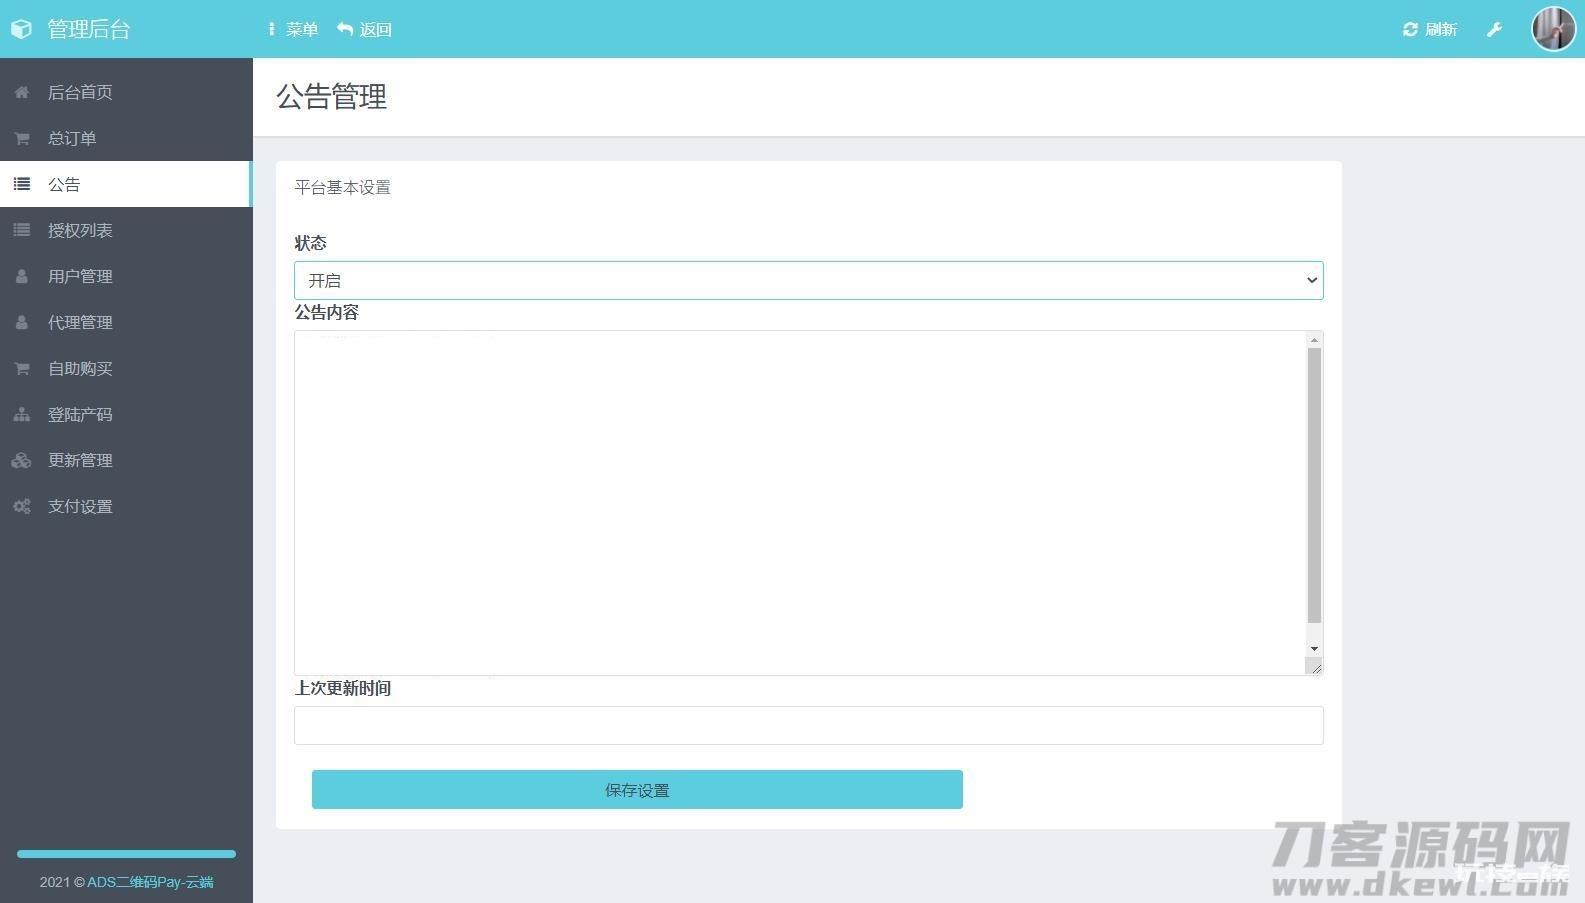The image size is (1585, 903).
Task: Click the progress bar above the footer
Action: pos(126,854)
